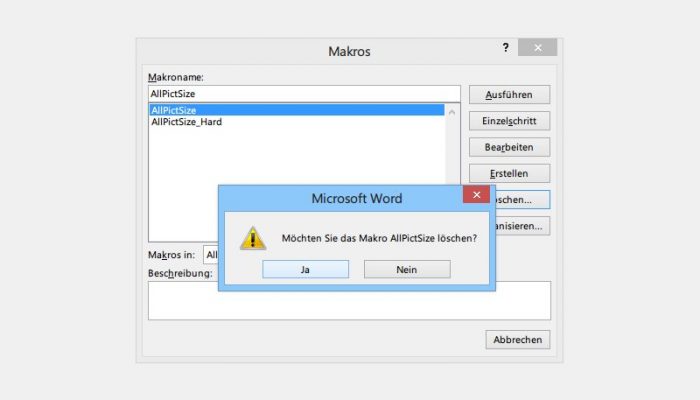Click the partially hidden Löschen button
The width and height of the screenshot is (700, 400).
click(523, 200)
